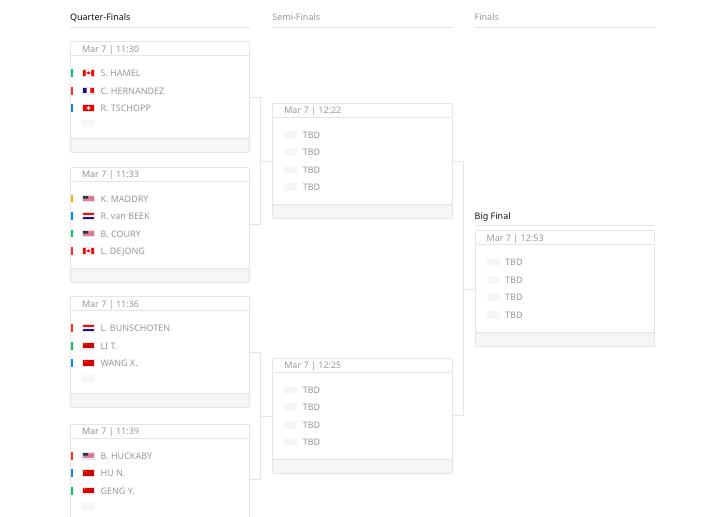703x517 pixels.
Task: Open rider B. COURY's name link
Action: 121,234
